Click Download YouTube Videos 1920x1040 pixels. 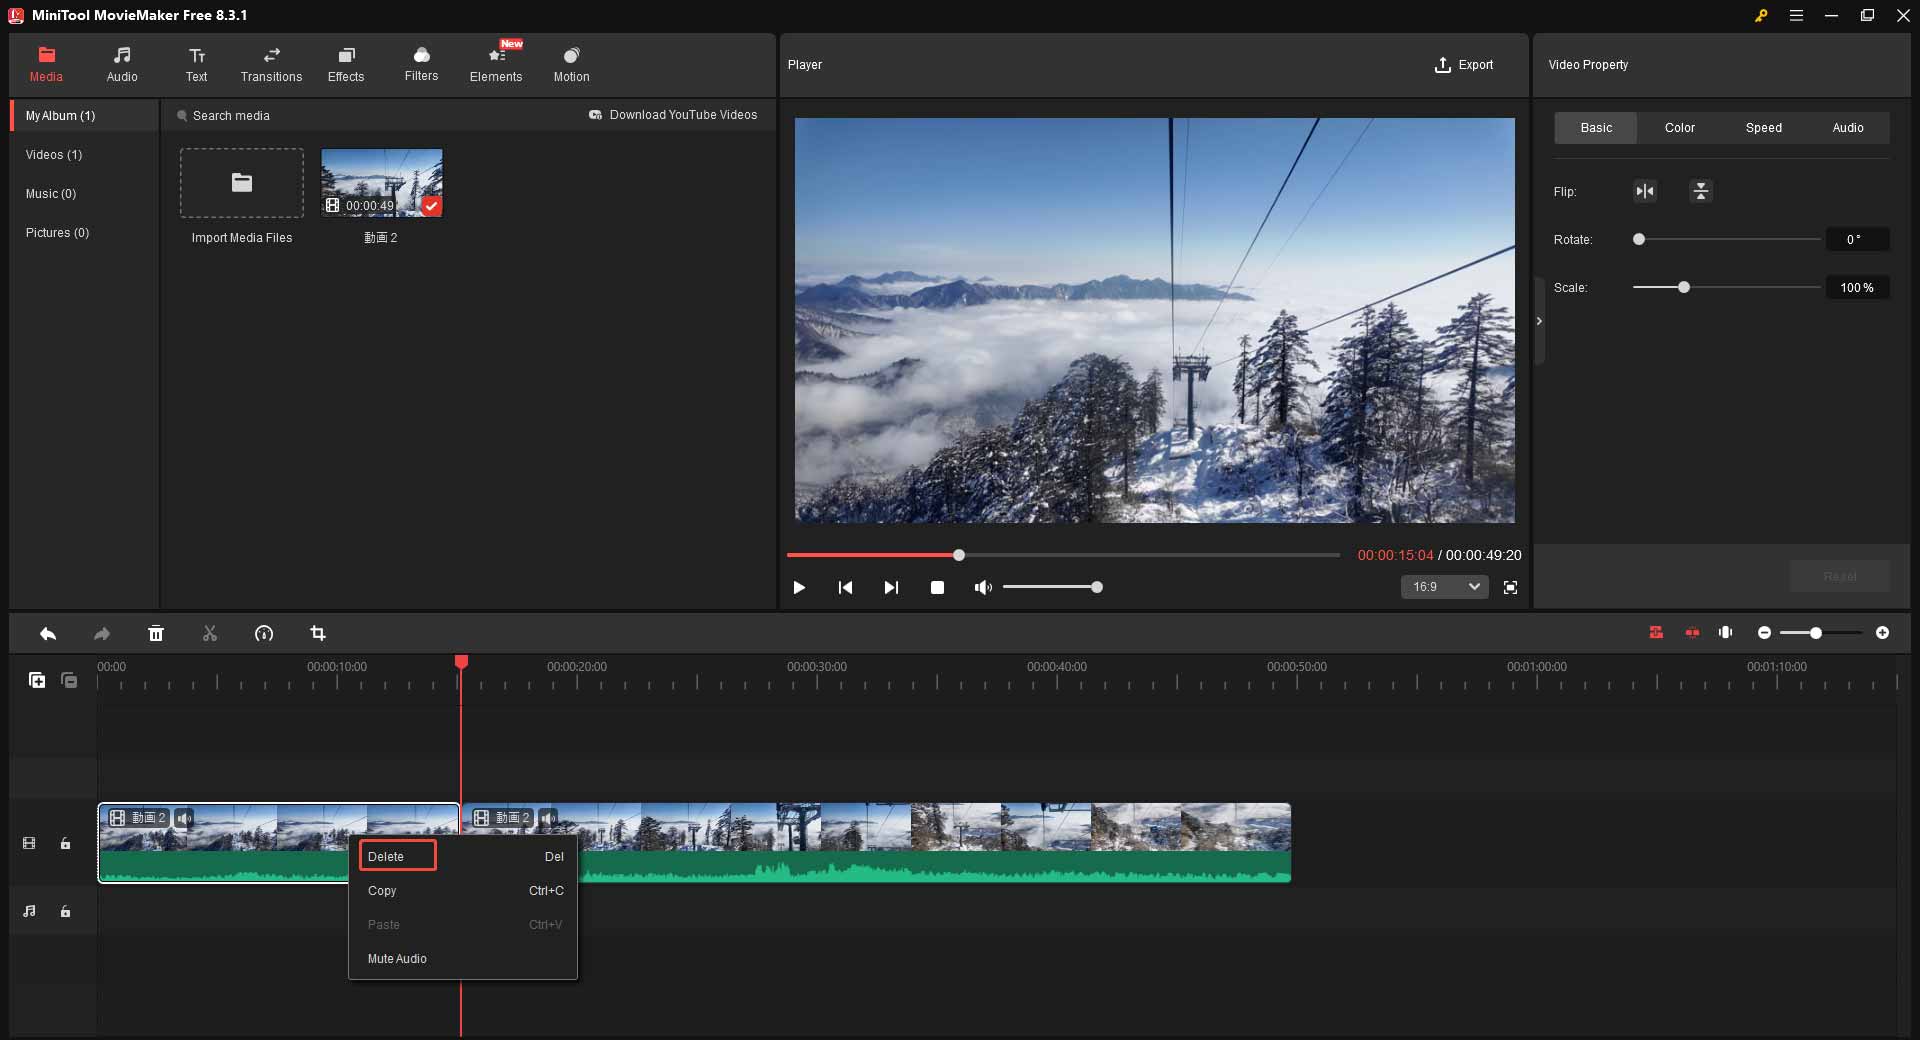(x=674, y=114)
